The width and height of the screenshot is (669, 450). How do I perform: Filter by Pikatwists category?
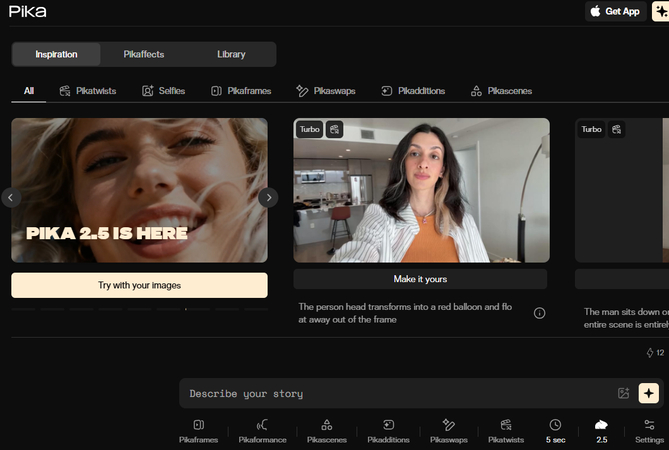coord(87,91)
